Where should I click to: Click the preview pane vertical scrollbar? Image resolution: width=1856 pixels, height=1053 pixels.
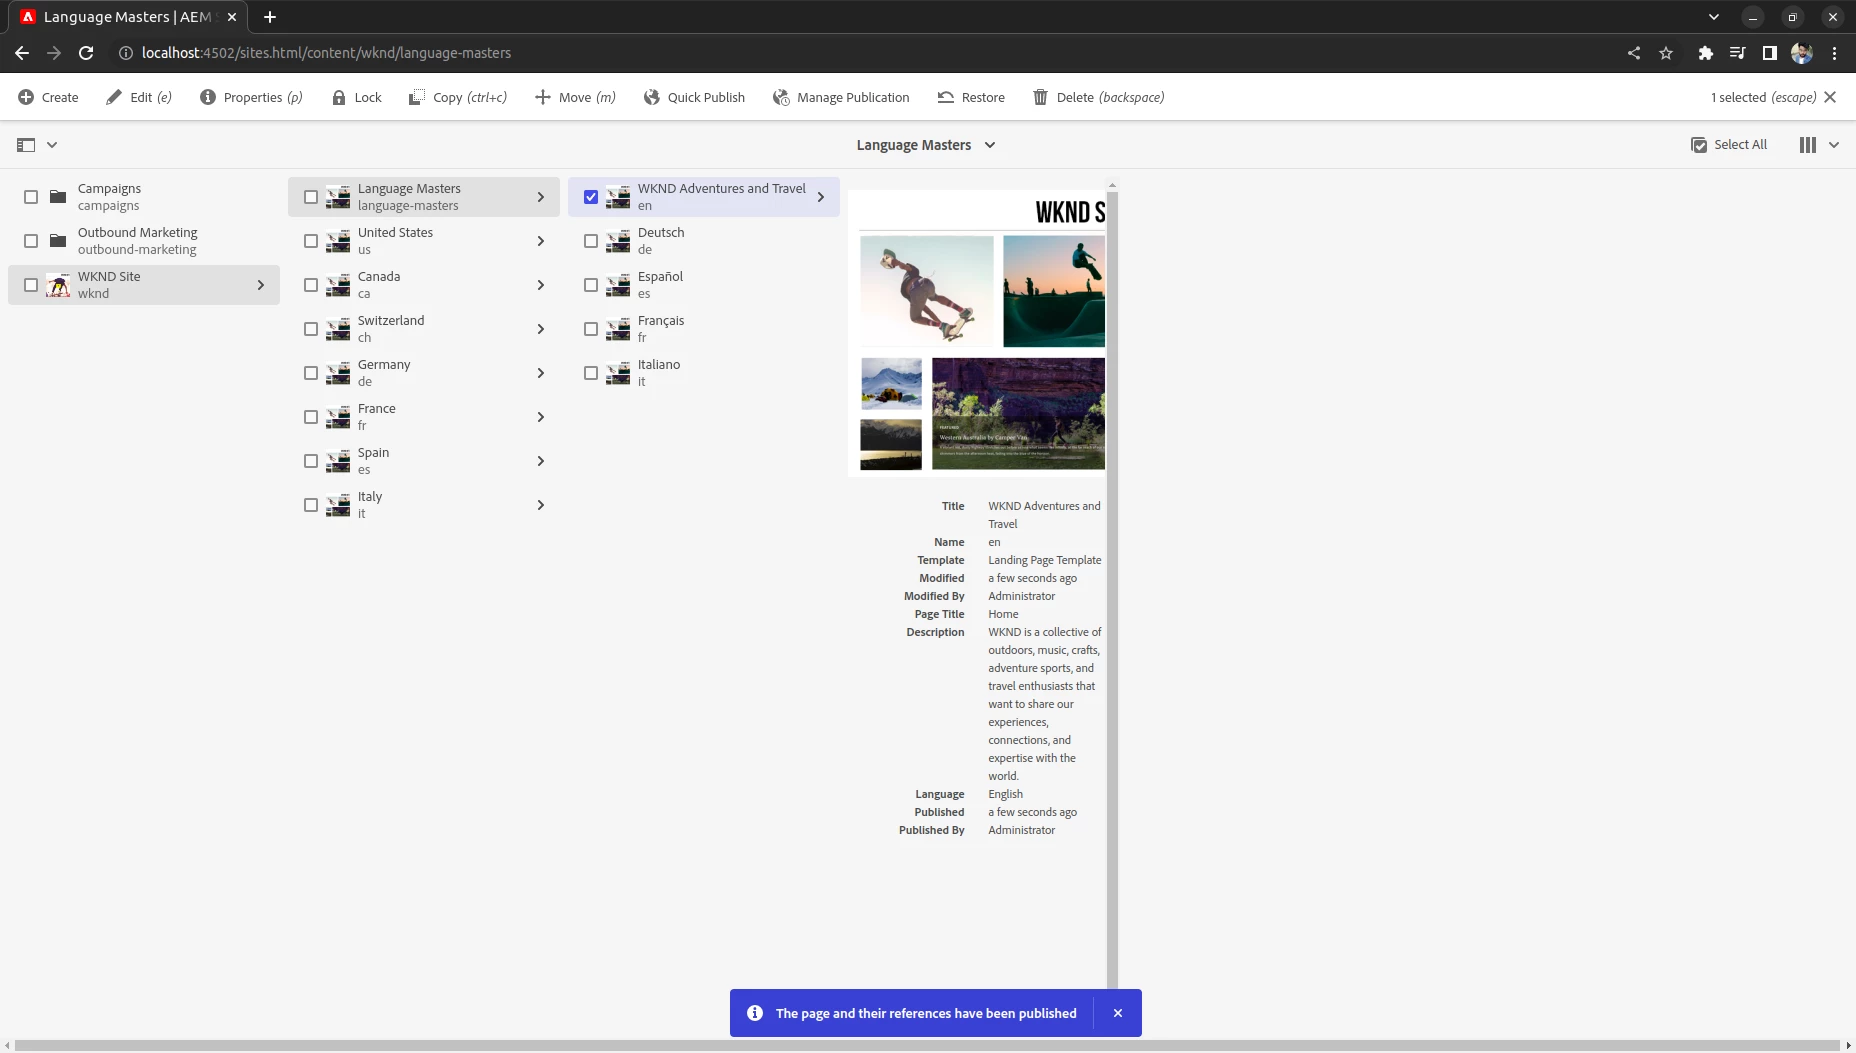pos(1112,590)
